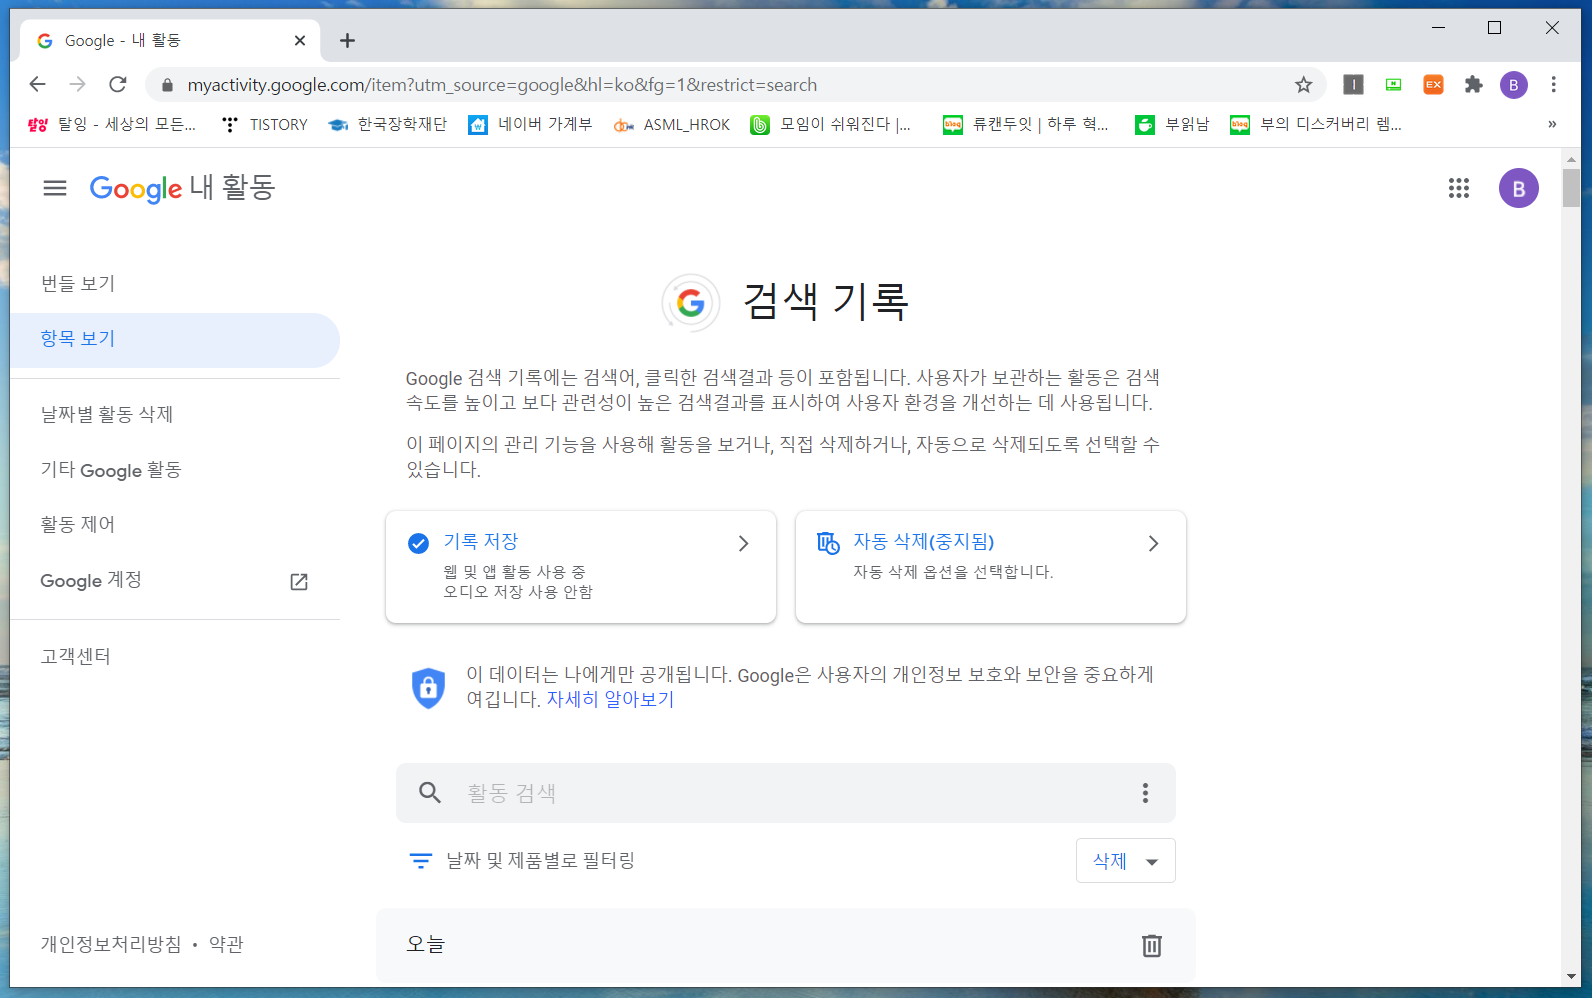Open the activity search three-dot options
This screenshot has width=1592, height=998.
click(x=1145, y=793)
